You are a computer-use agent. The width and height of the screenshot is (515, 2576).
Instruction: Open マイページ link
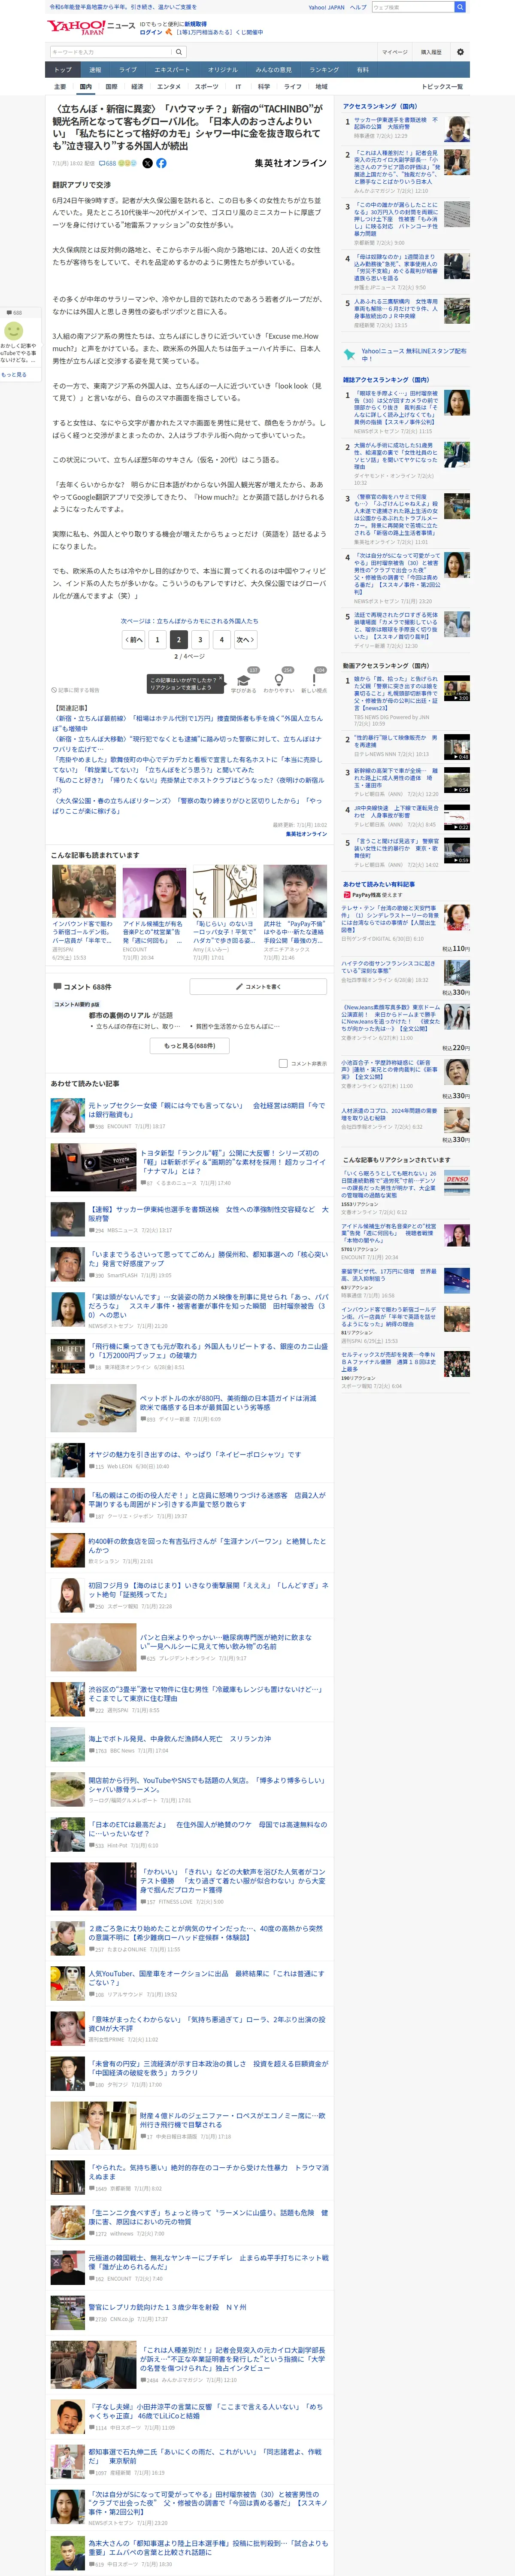394,52
